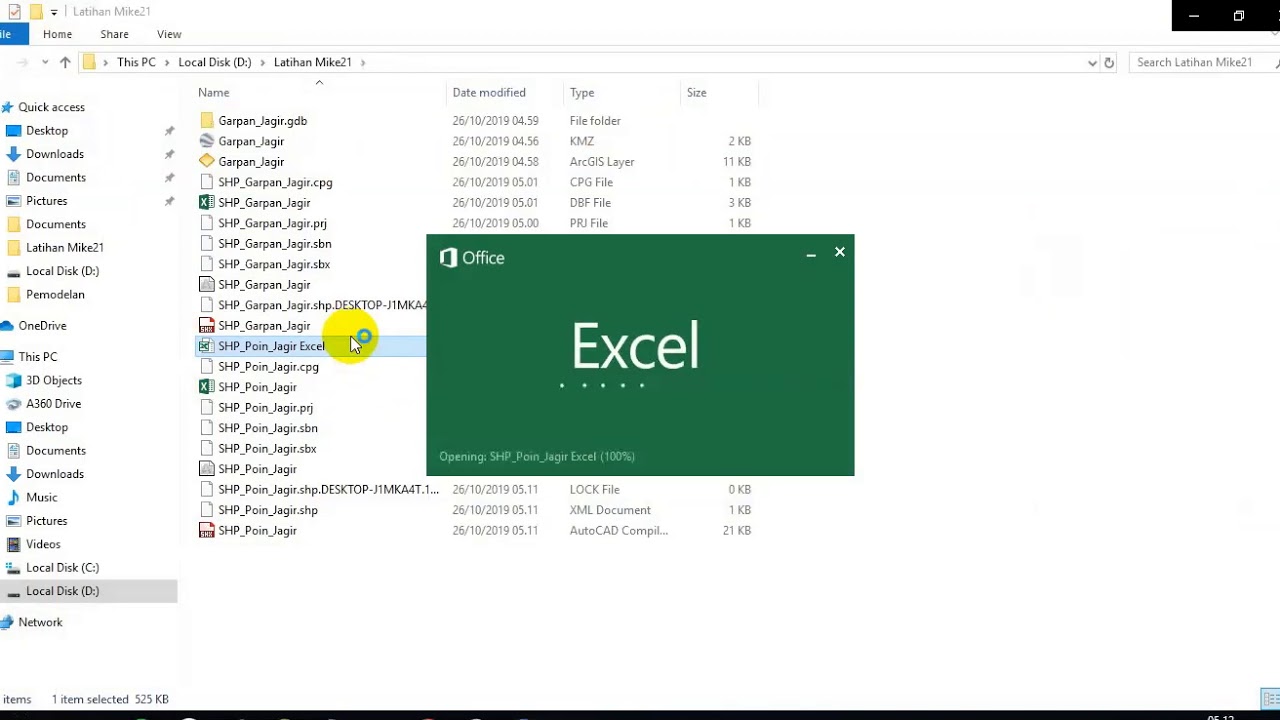
Task: Click the Quick access star icon
Action: (7, 107)
